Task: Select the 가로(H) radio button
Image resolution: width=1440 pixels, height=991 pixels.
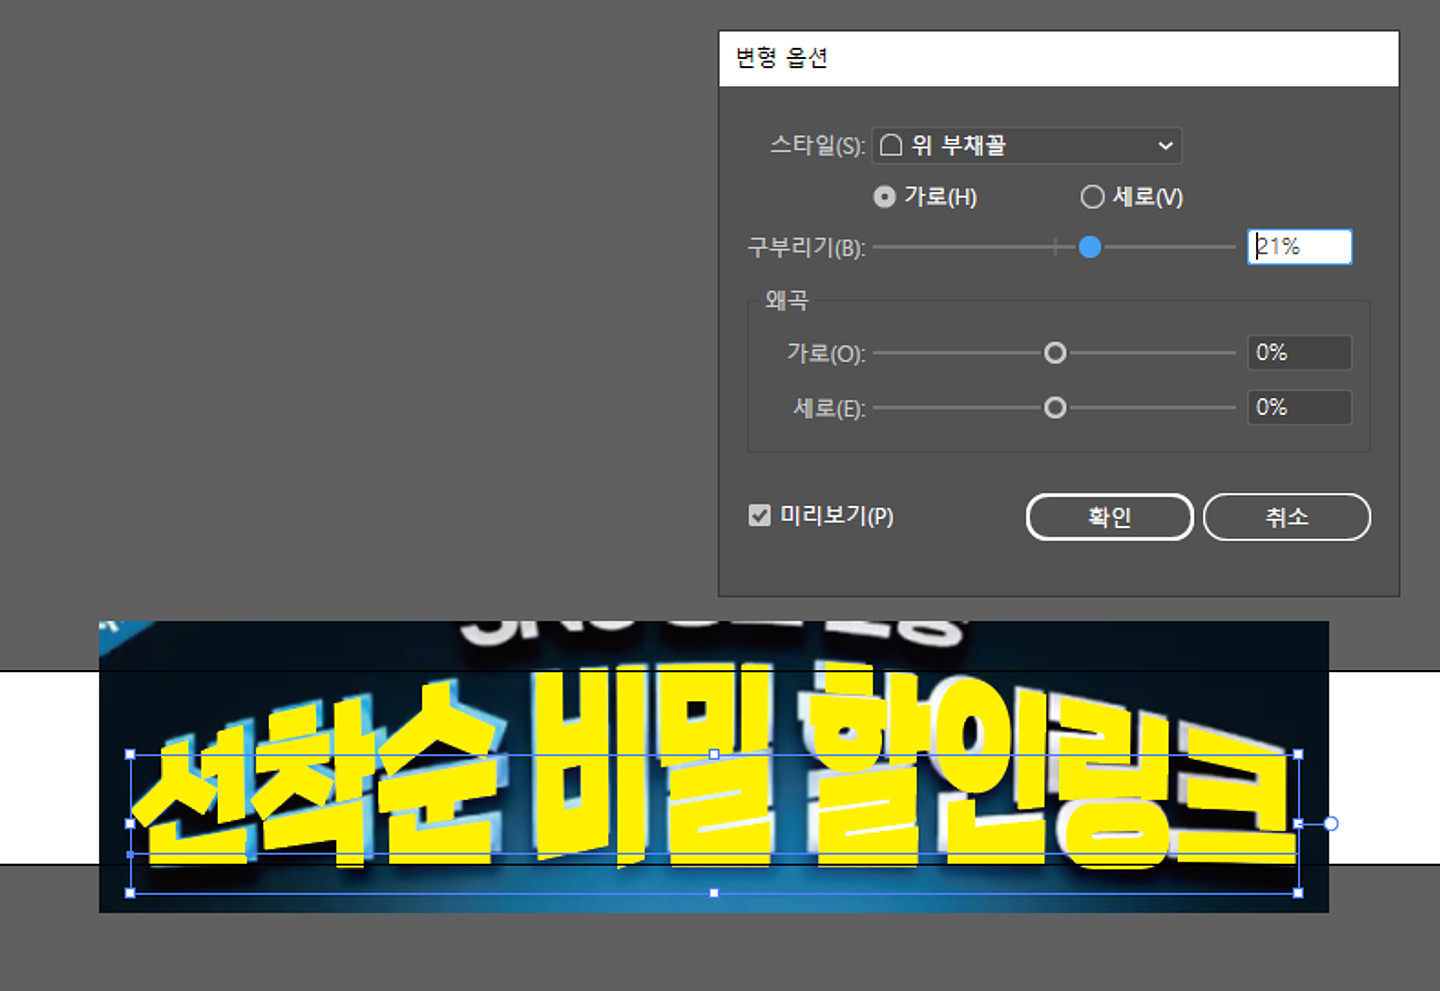Action: tap(884, 197)
